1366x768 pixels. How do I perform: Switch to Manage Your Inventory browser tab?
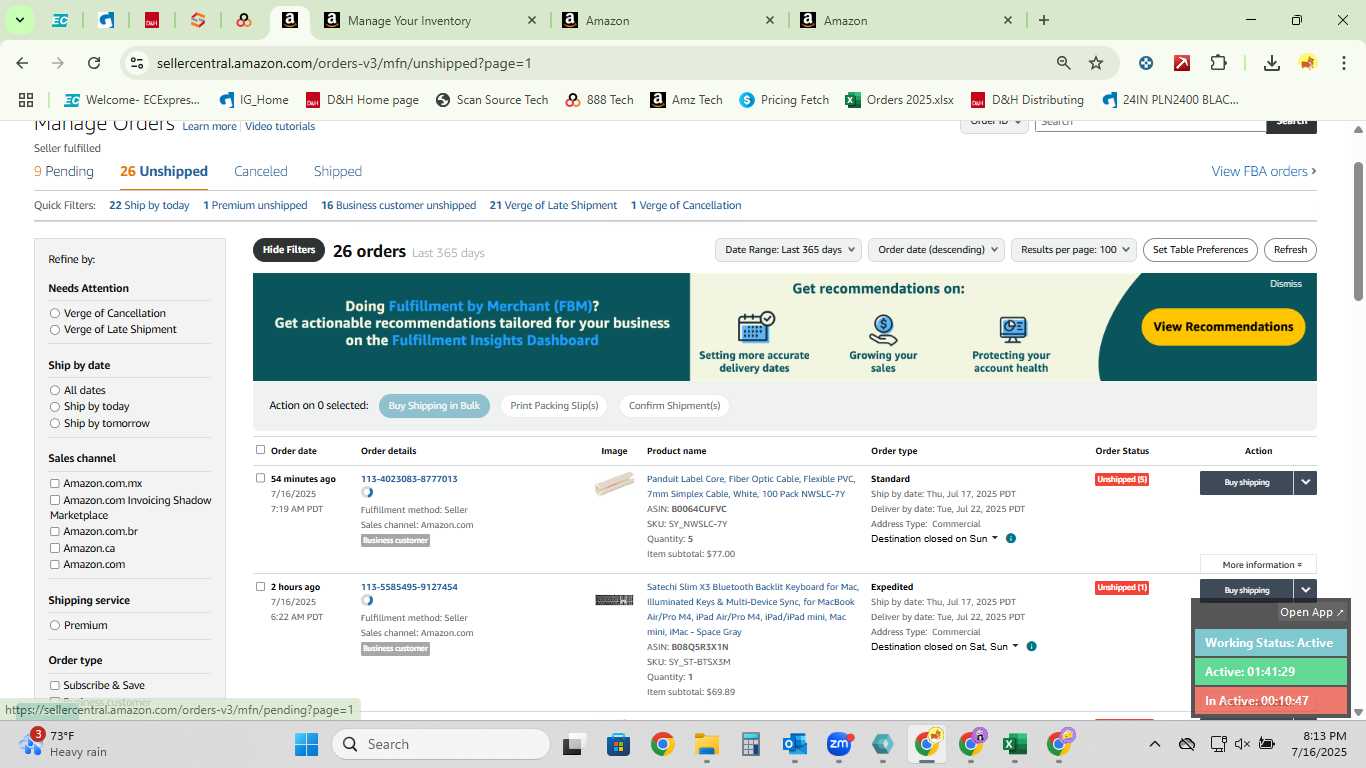coord(430,20)
